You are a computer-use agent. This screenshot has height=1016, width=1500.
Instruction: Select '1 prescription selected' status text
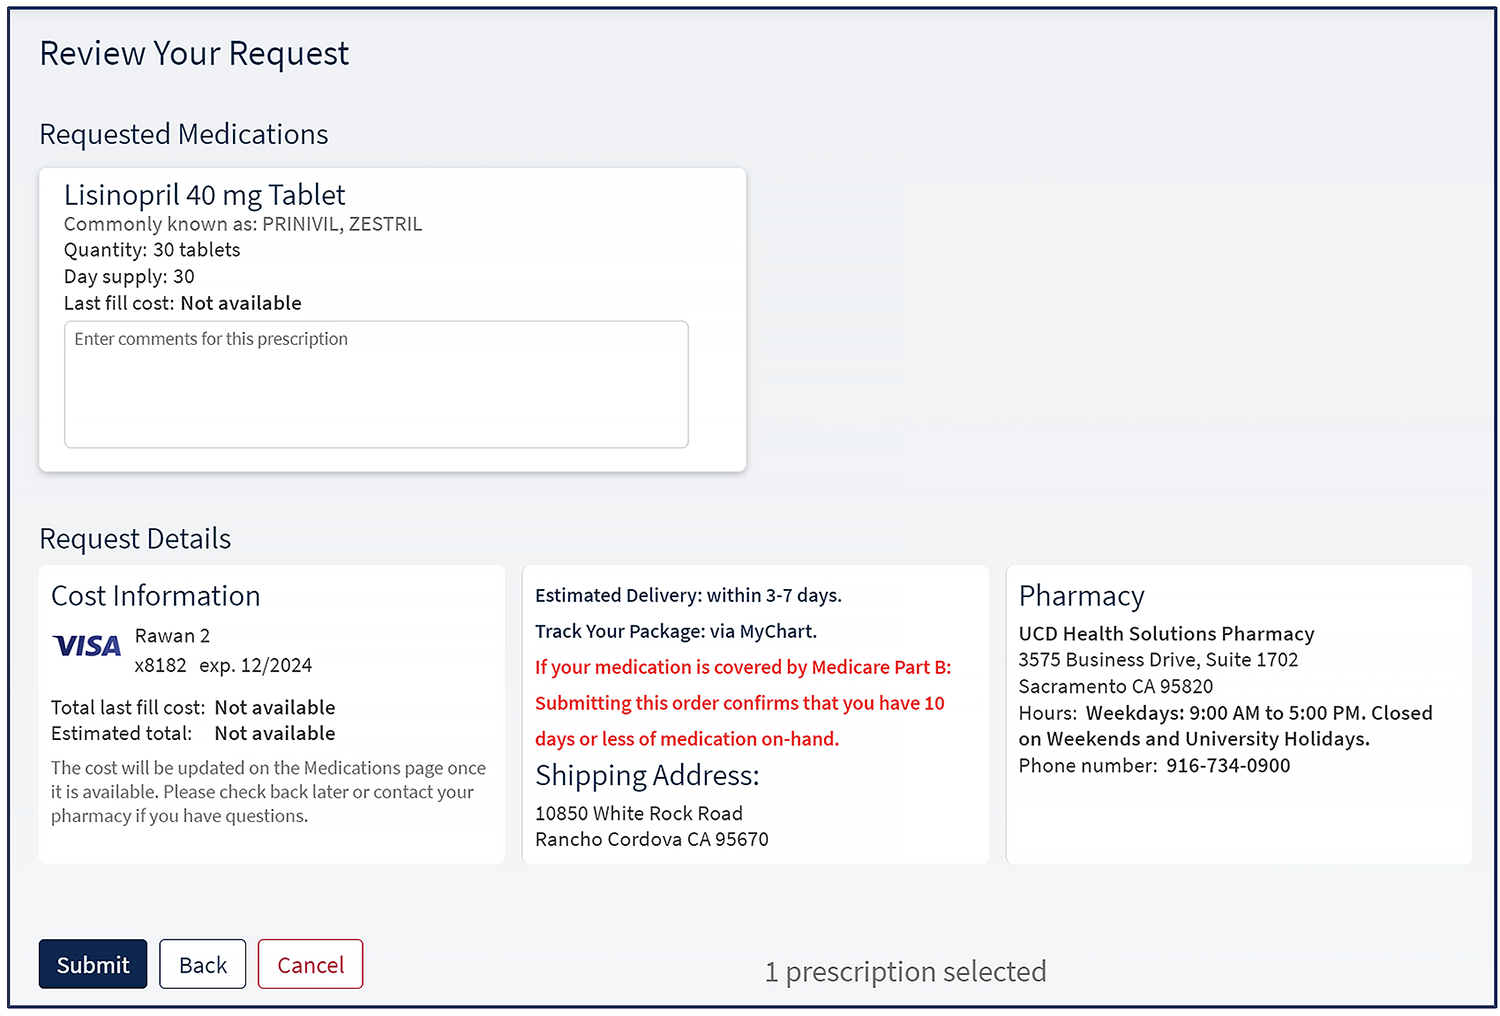click(906, 972)
